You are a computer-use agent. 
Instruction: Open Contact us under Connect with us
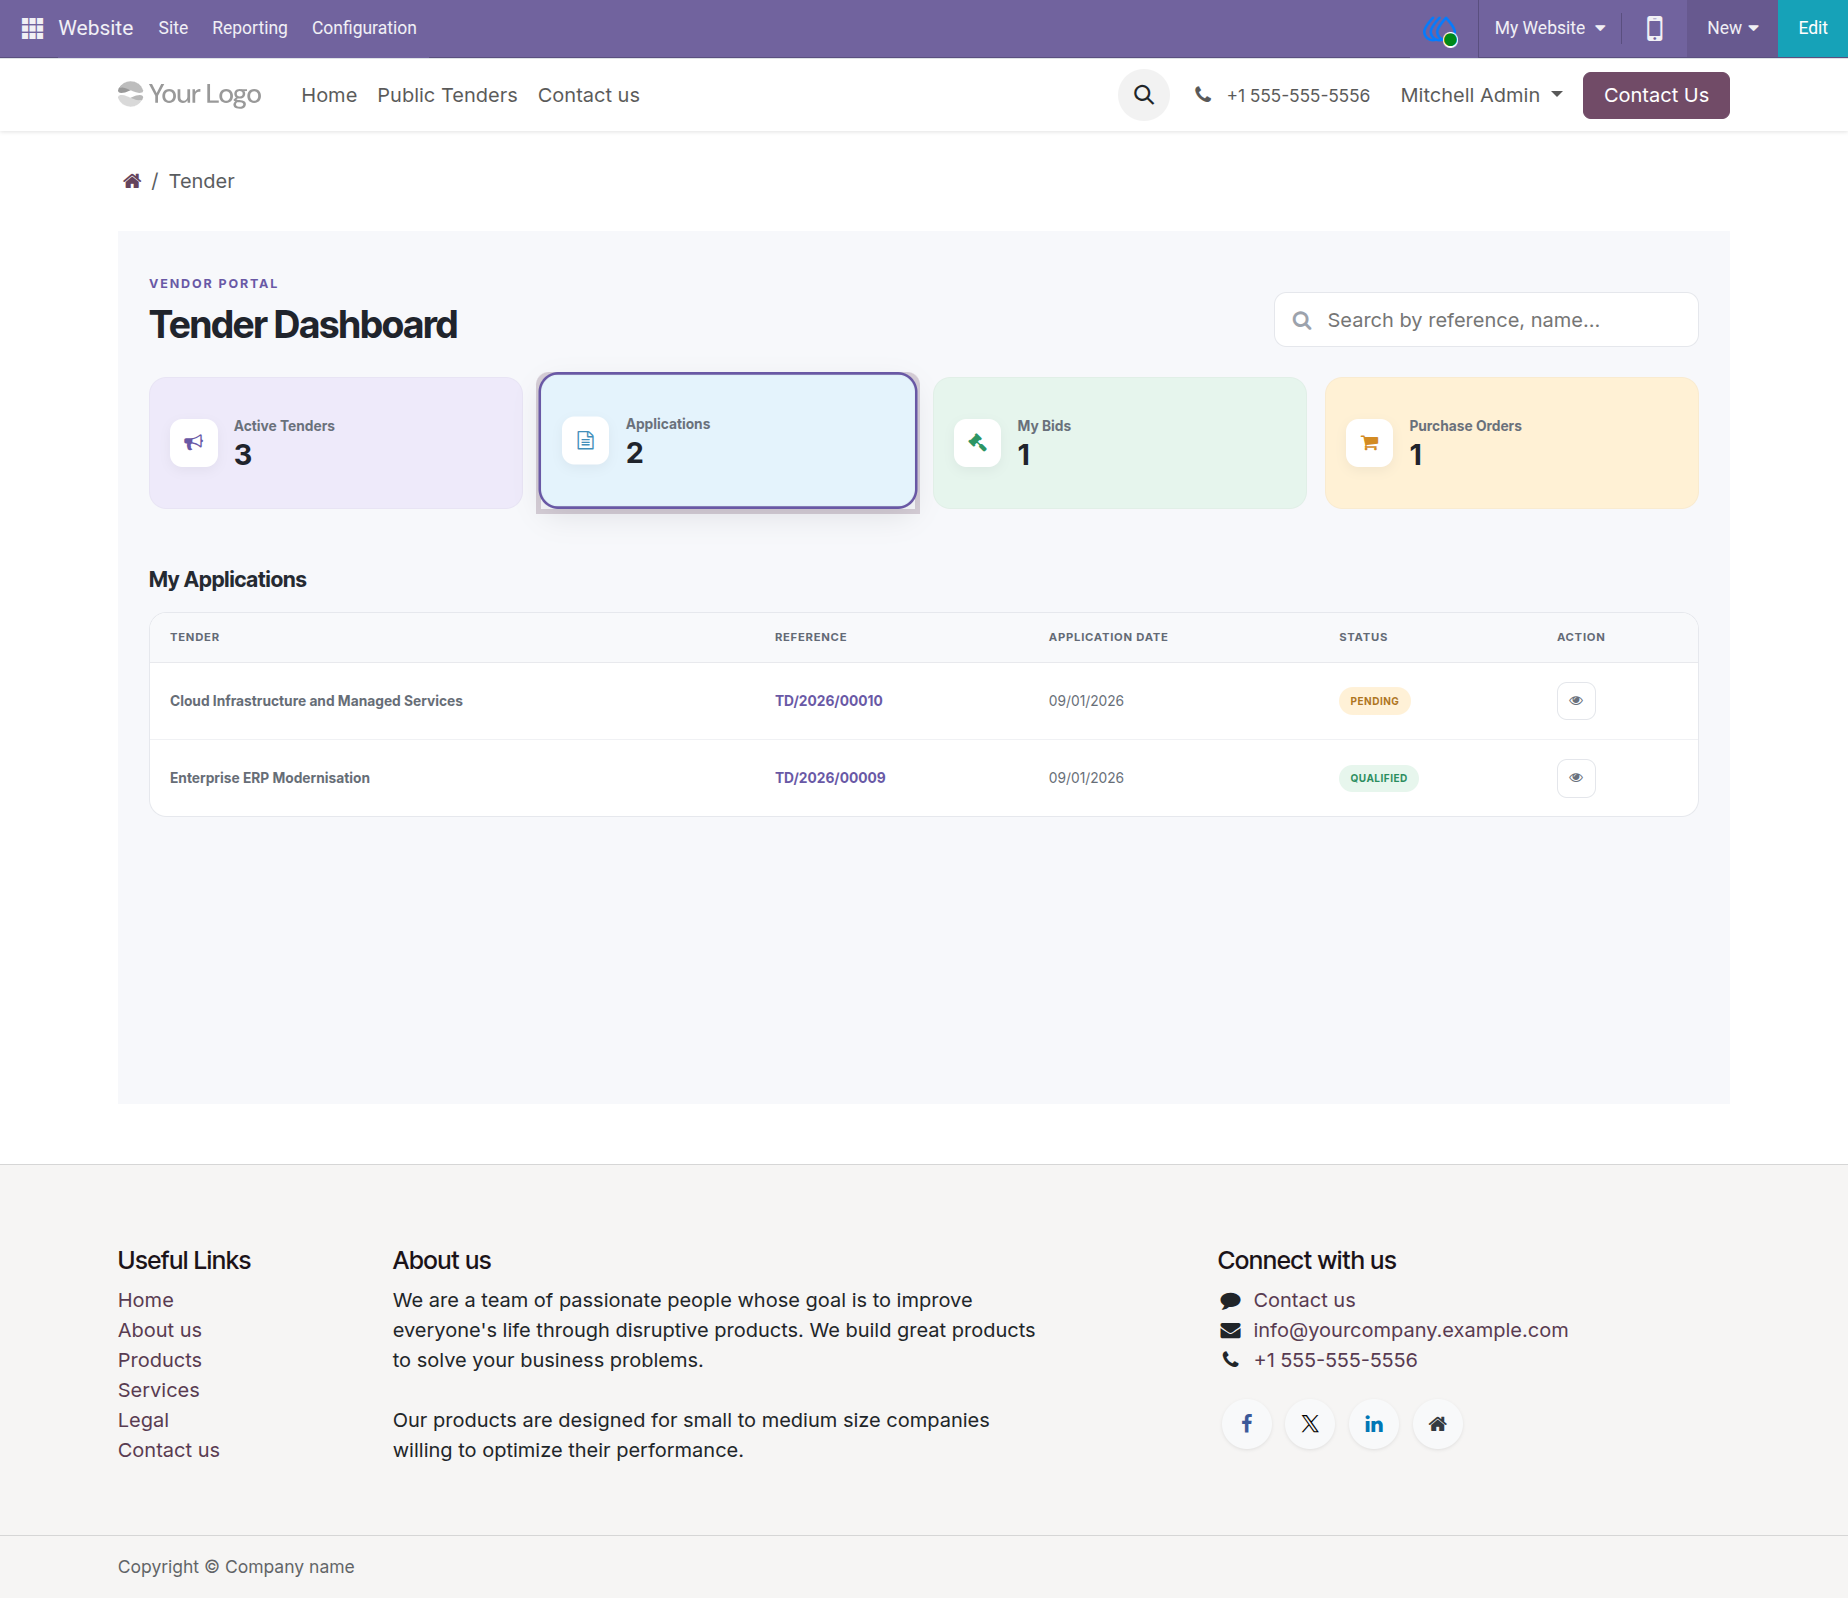(1304, 1300)
